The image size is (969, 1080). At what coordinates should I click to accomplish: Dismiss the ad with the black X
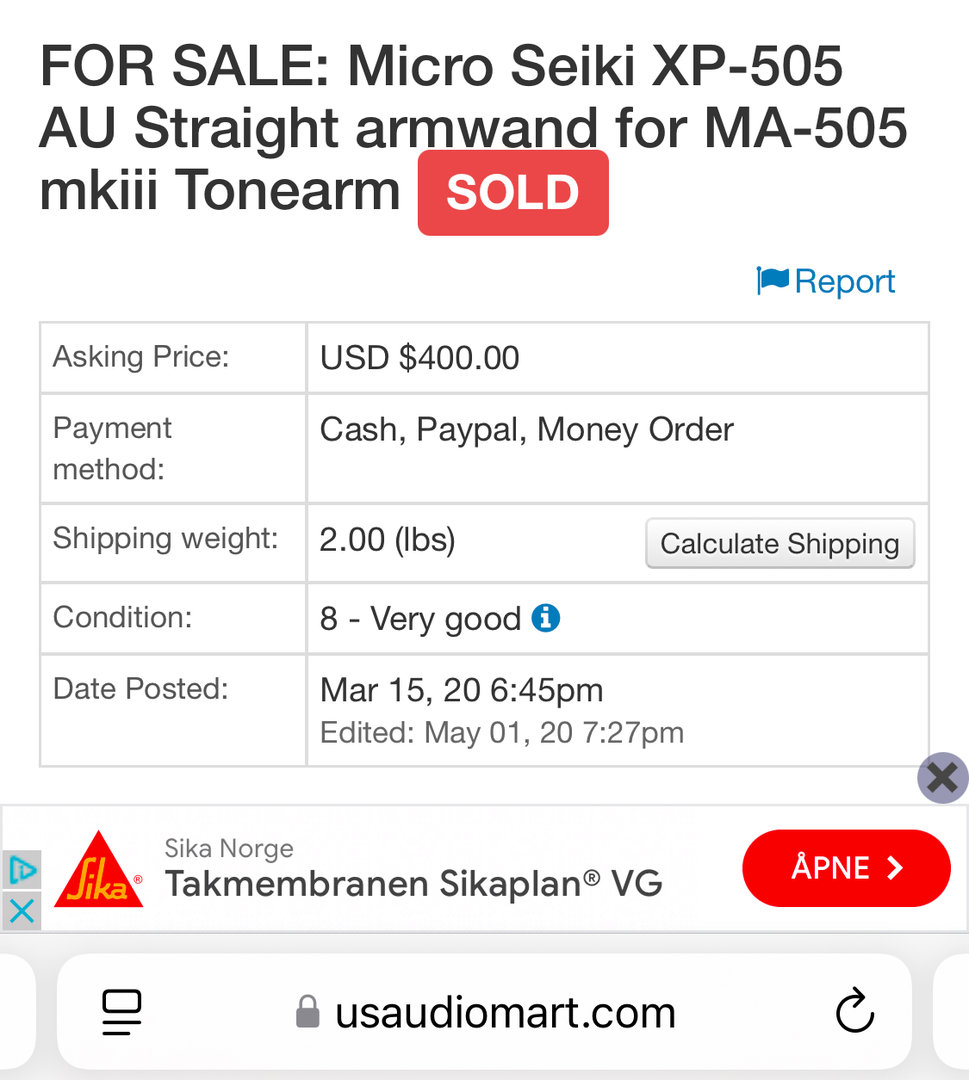(x=943, y=778)
